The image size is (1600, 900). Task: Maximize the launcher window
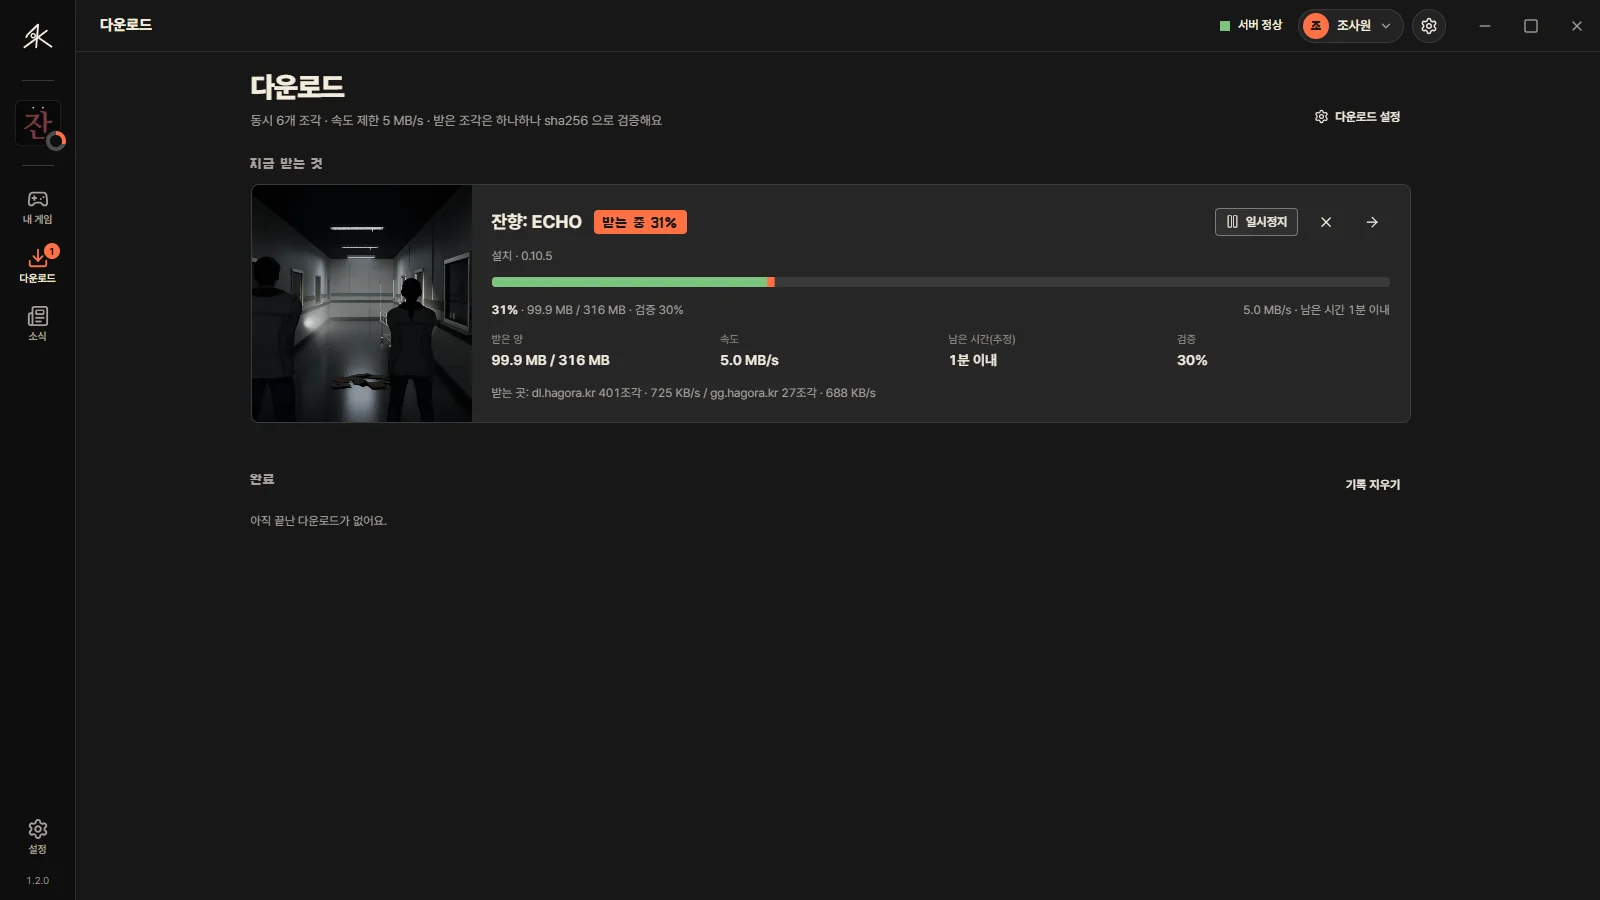tap(1531, 26)
